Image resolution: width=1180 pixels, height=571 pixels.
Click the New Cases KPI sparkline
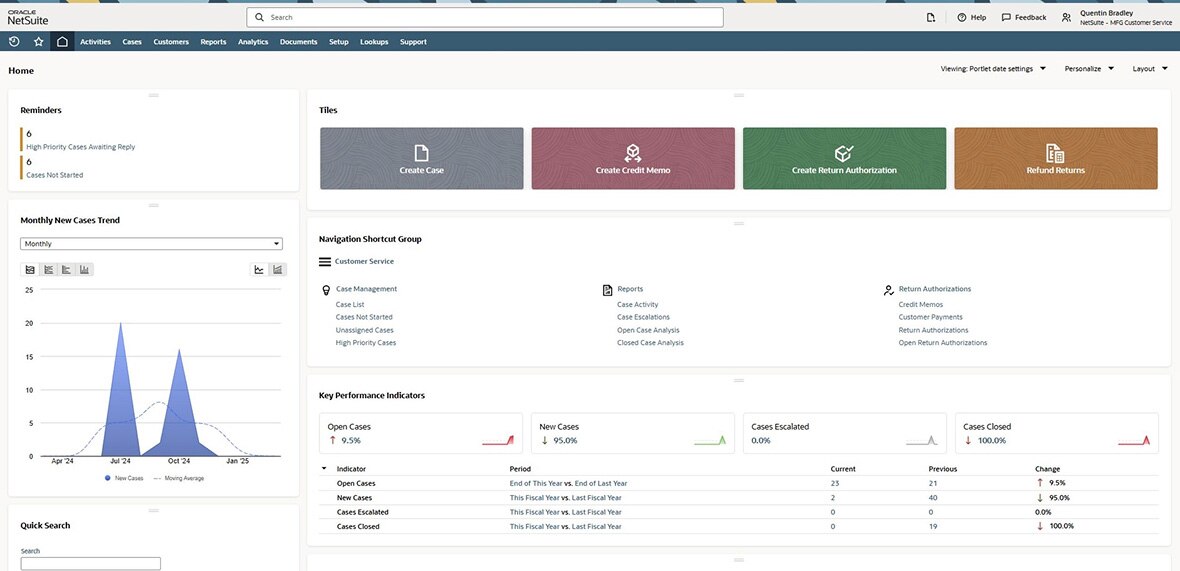(x=710, y=440)
